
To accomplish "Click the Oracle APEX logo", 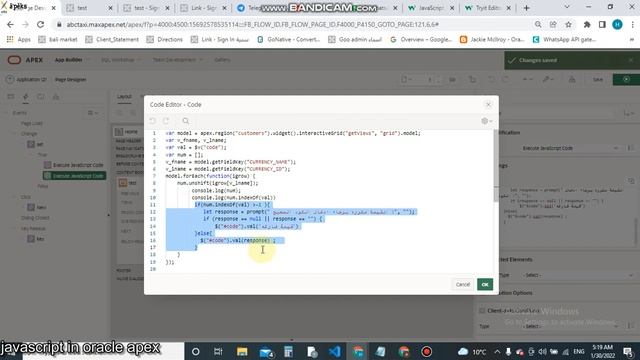I will (x=25, y=60).
